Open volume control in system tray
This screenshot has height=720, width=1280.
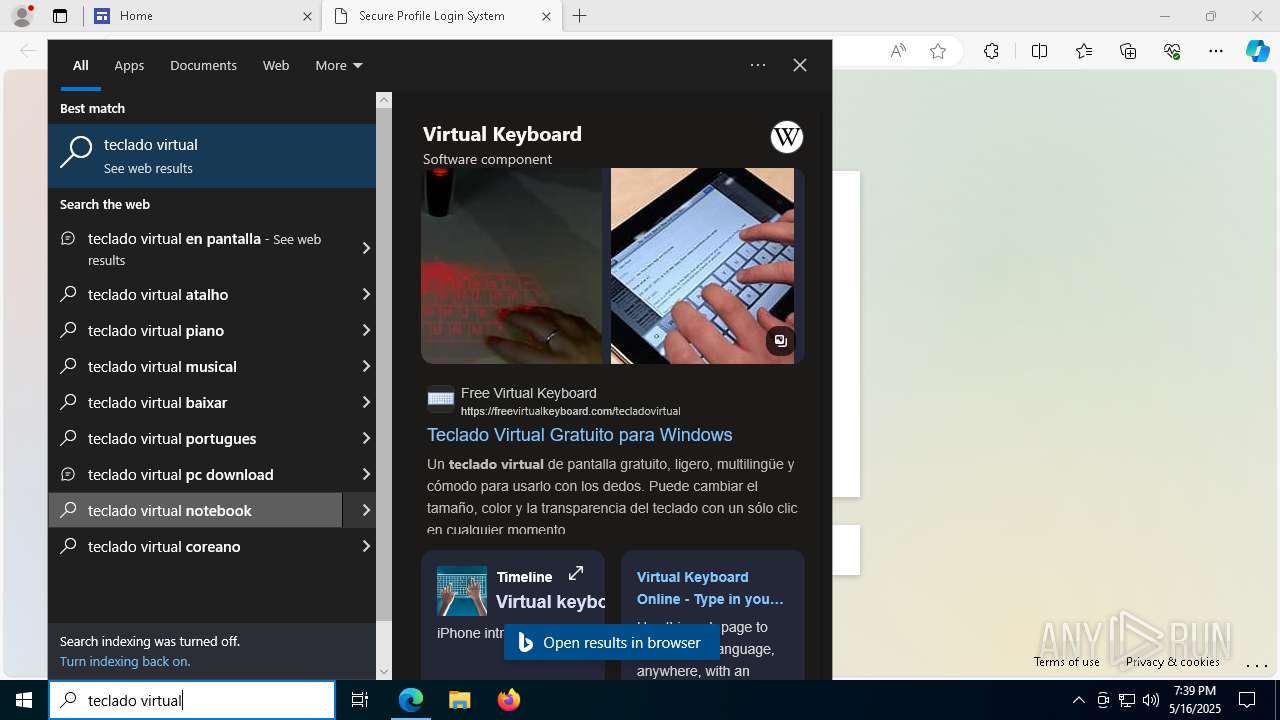click(x=1150, y=700)
